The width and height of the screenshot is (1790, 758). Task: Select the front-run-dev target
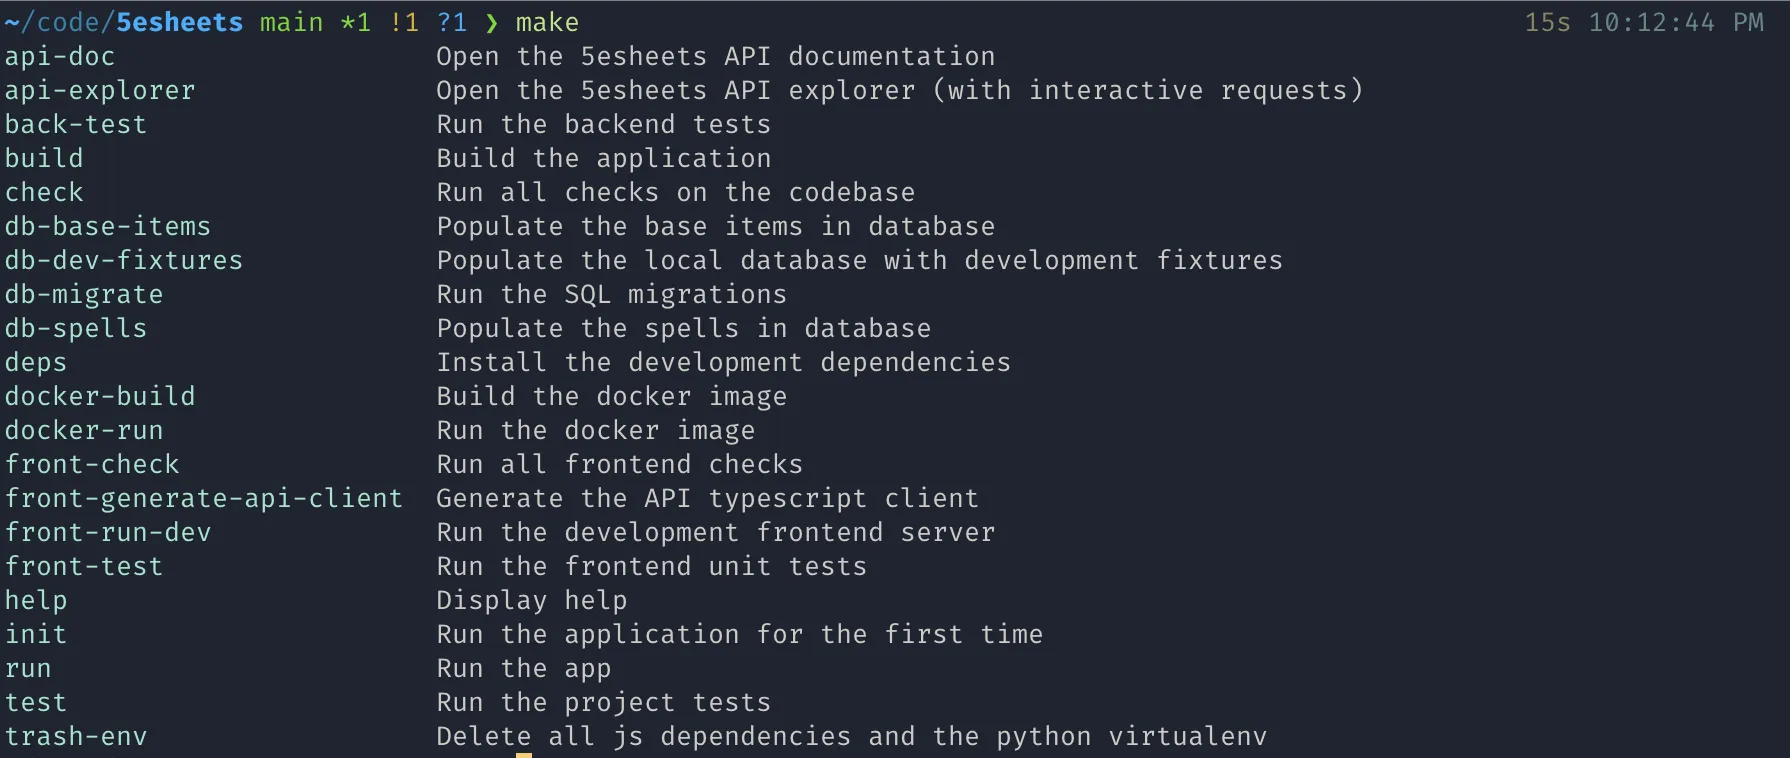coord(108,533)
